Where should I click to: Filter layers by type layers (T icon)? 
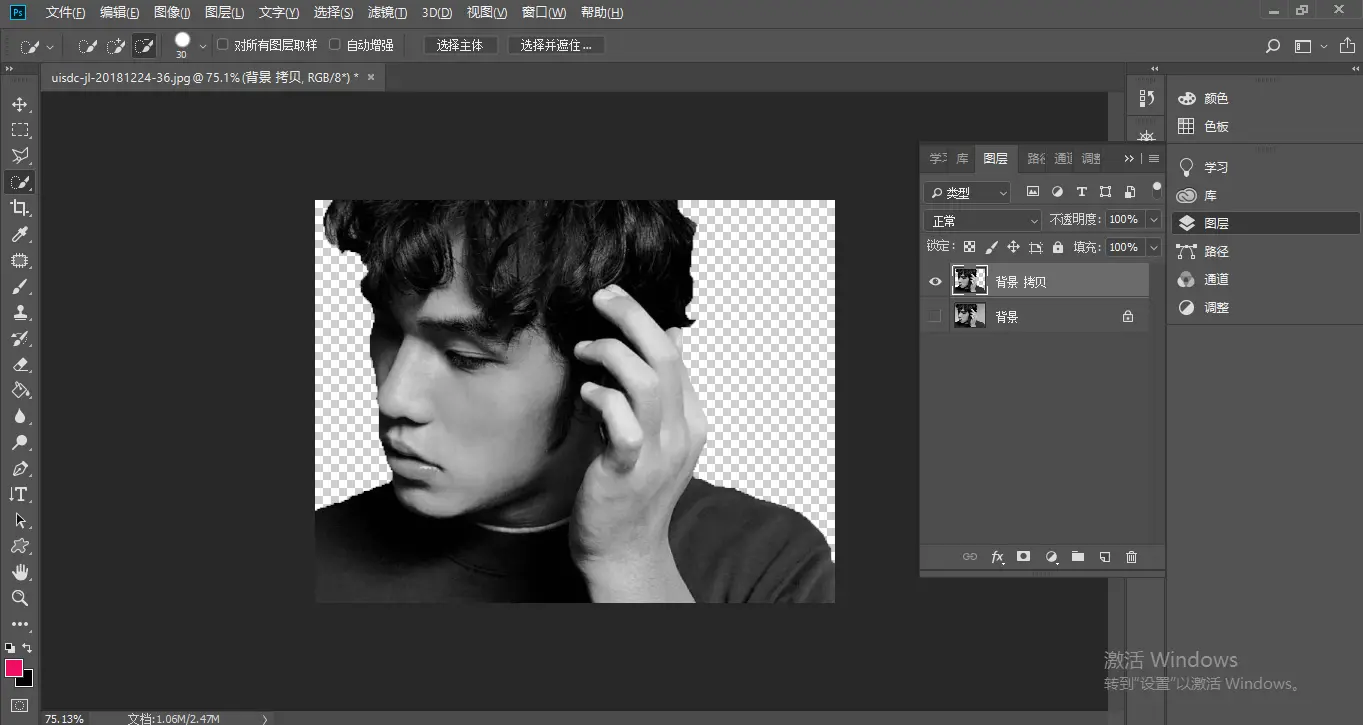tap(1081, 192)
